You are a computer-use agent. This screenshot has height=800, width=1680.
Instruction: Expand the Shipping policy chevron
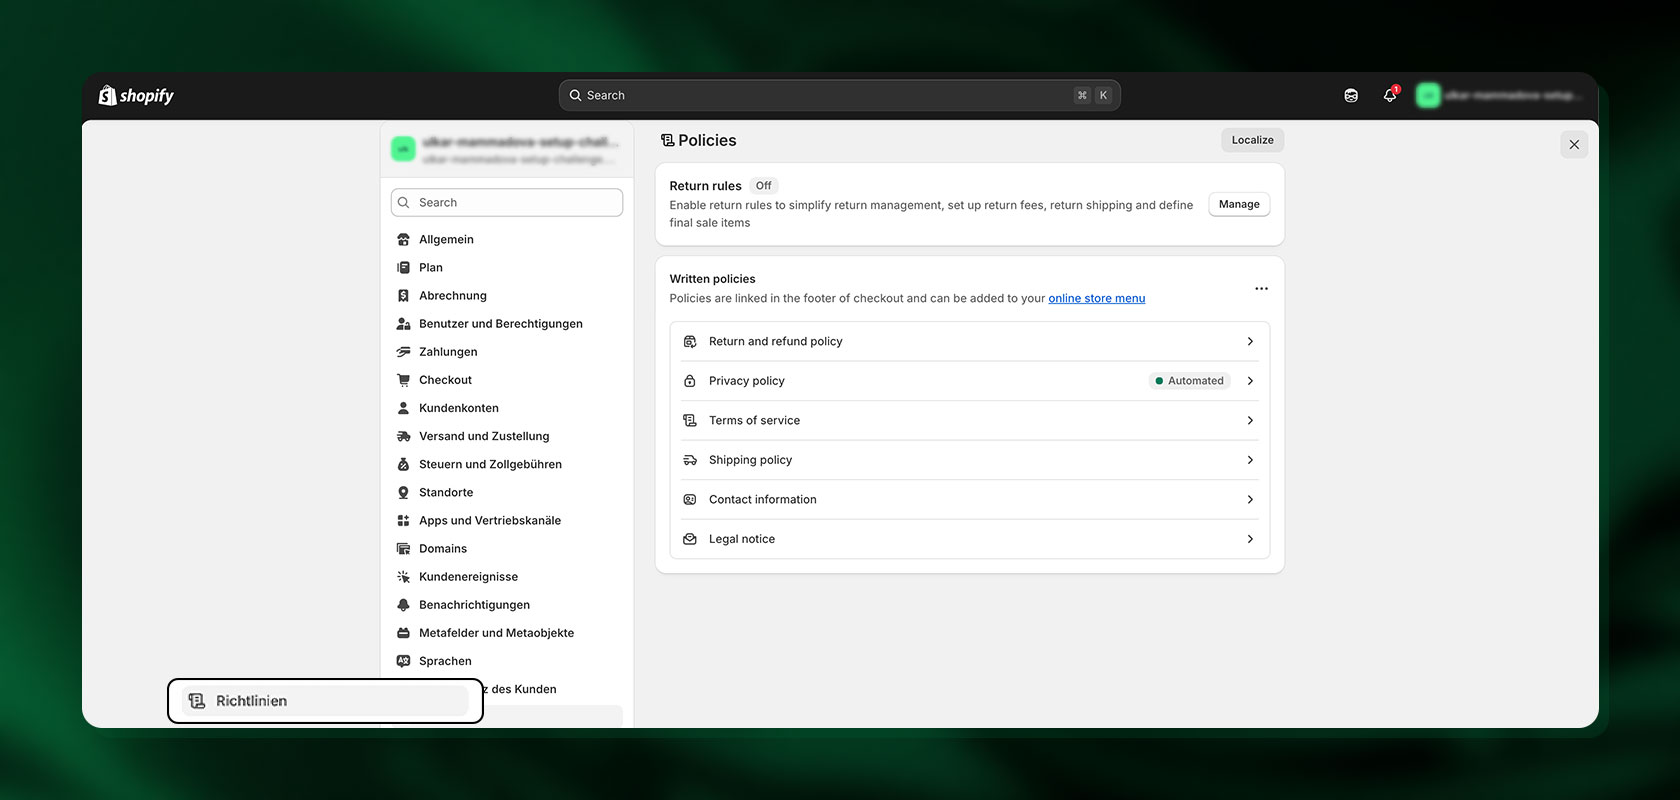coord(1250,460)
